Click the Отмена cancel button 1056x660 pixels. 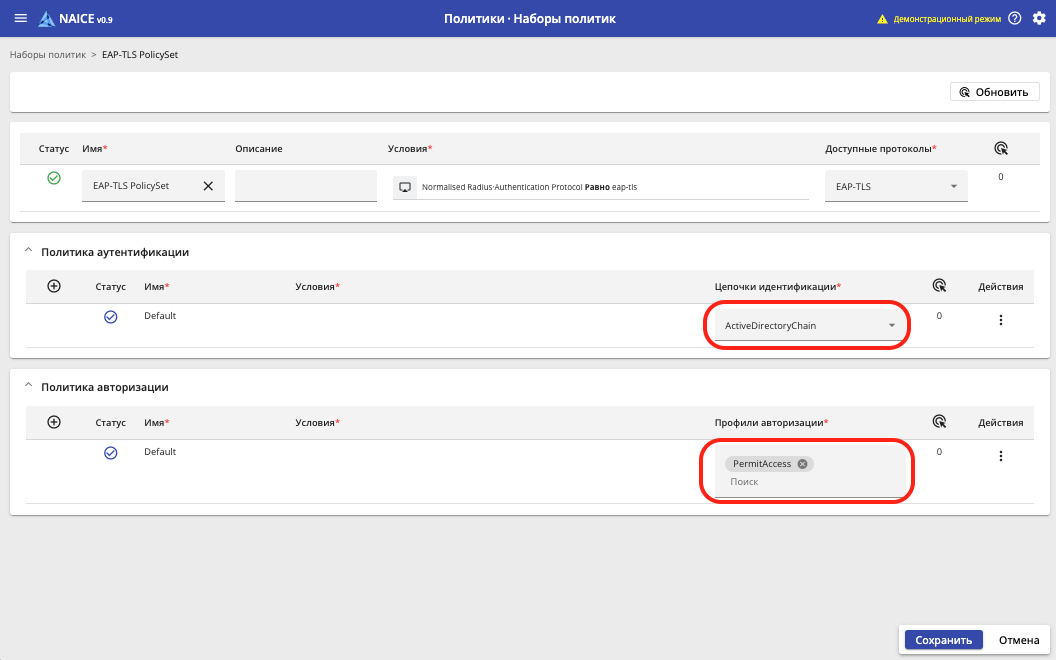[1019, 640]
